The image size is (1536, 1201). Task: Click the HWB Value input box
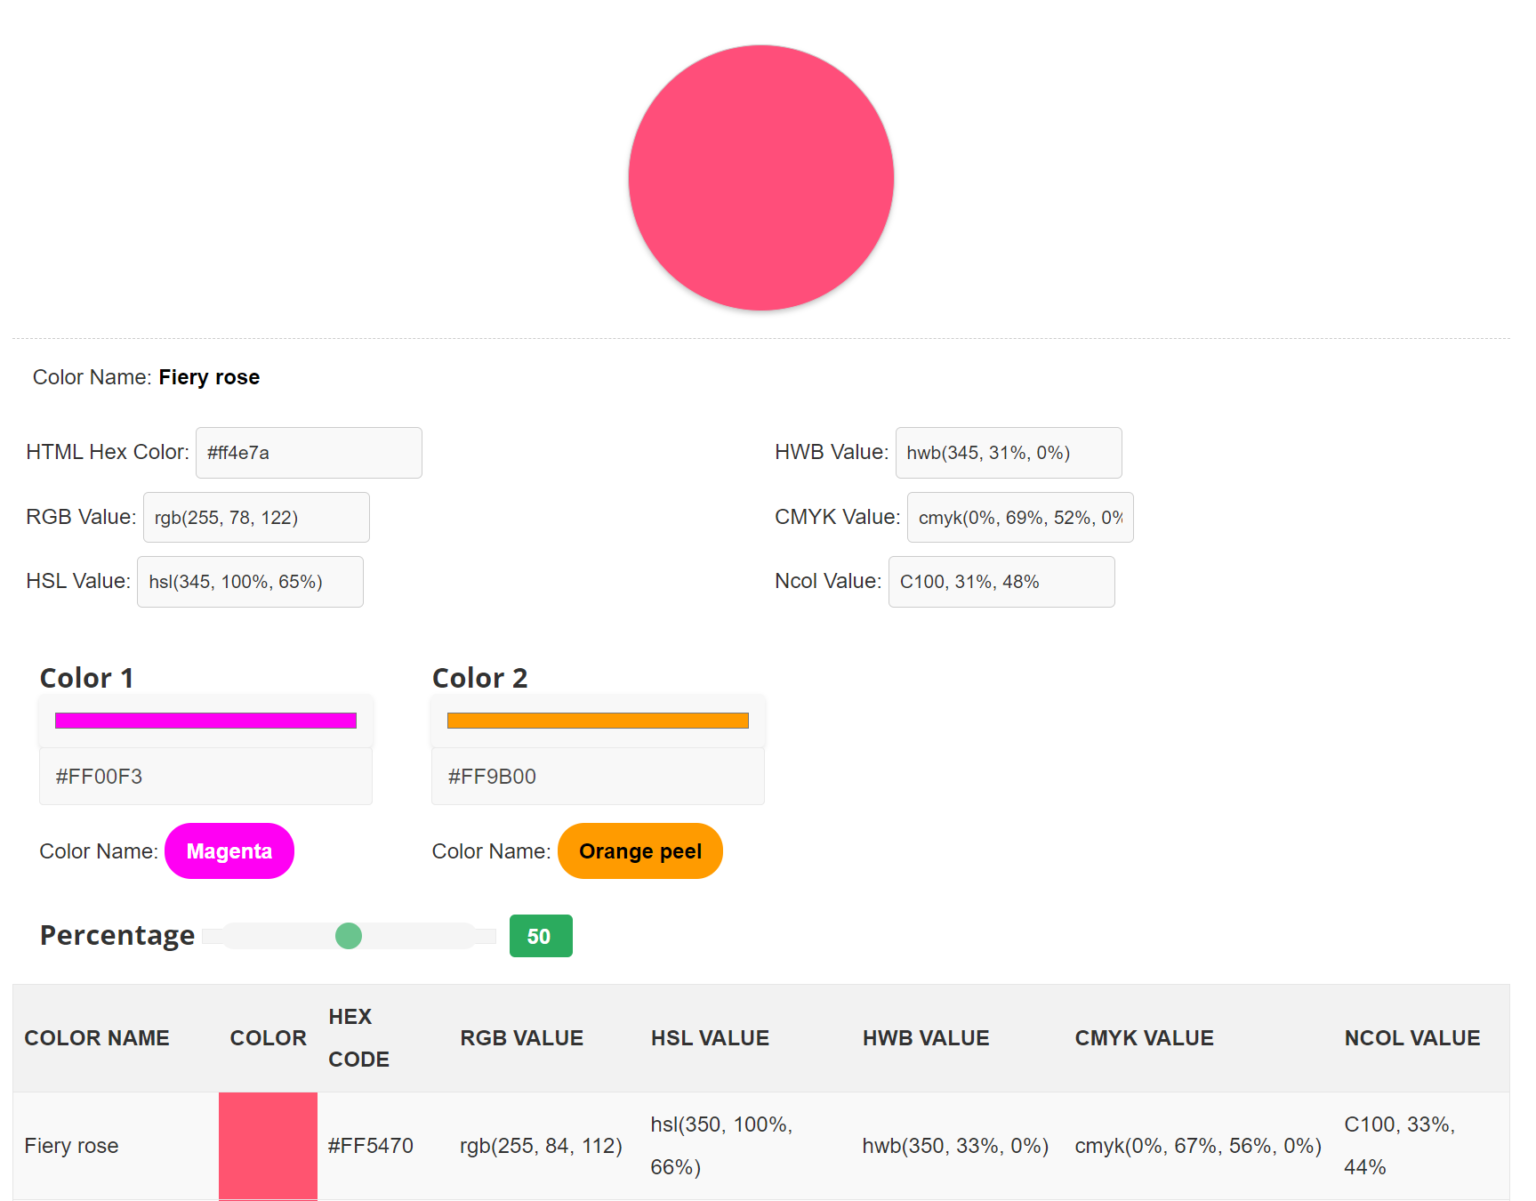1008,452
